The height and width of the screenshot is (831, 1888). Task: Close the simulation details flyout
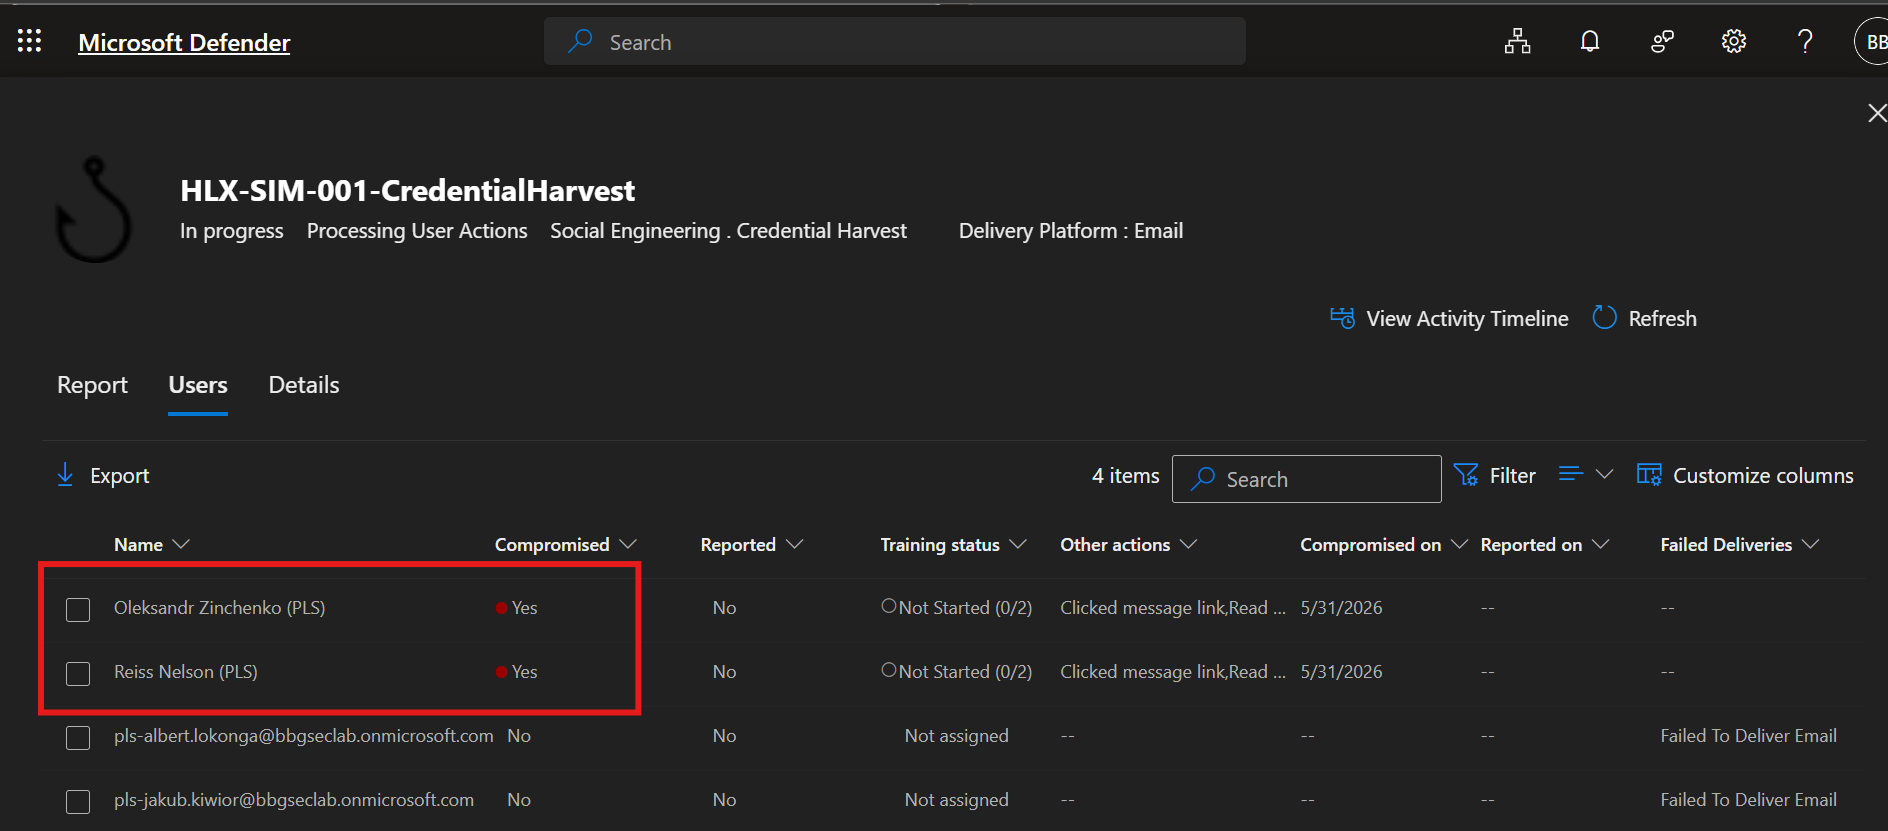[1876, 113]
